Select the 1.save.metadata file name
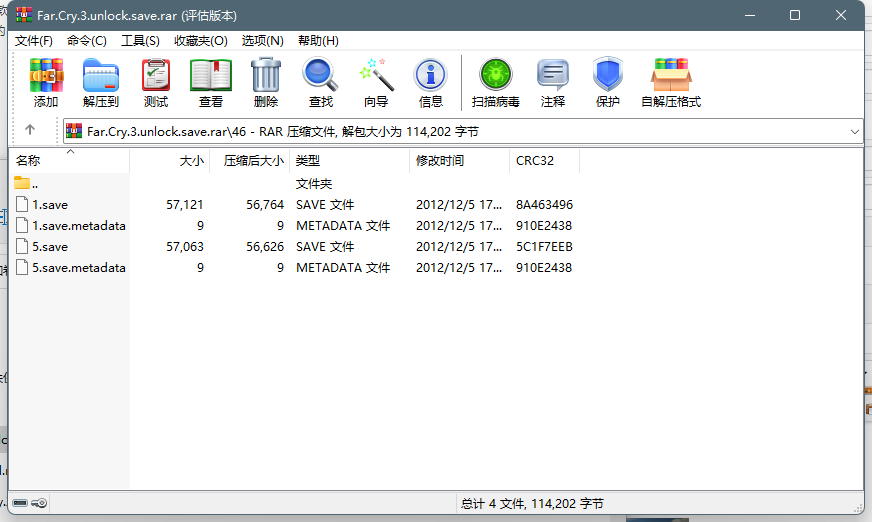This screenshot has width=872, height=522. point(78,225)
